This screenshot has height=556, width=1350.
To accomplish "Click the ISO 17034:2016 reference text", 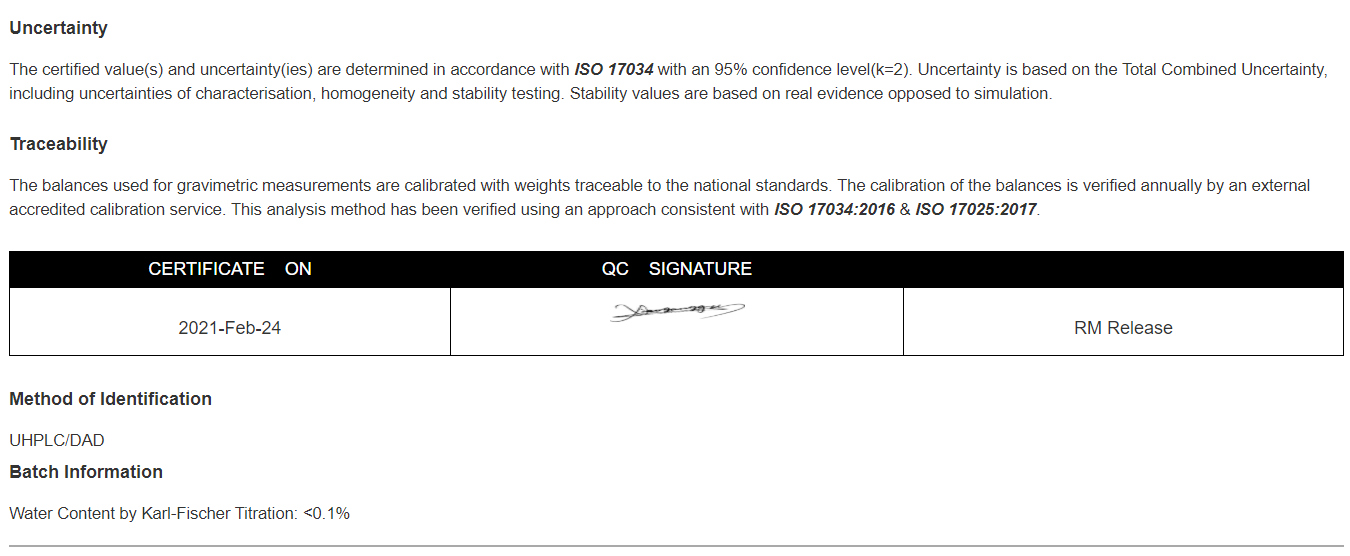I will (x=834, y=210).
